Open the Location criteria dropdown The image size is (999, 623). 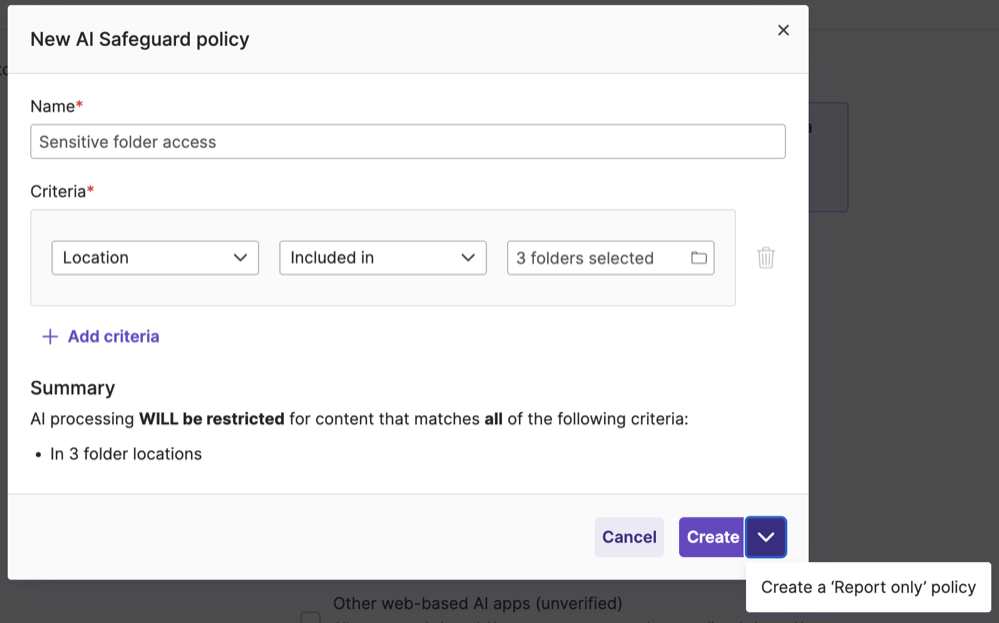[154, 258]
